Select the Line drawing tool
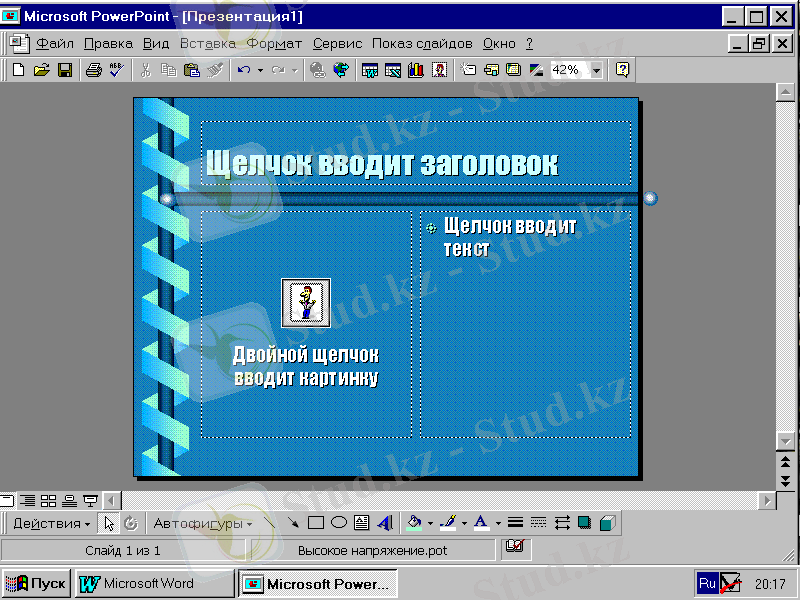The width and height of the screenshot is (800, 600). (270, 523)
